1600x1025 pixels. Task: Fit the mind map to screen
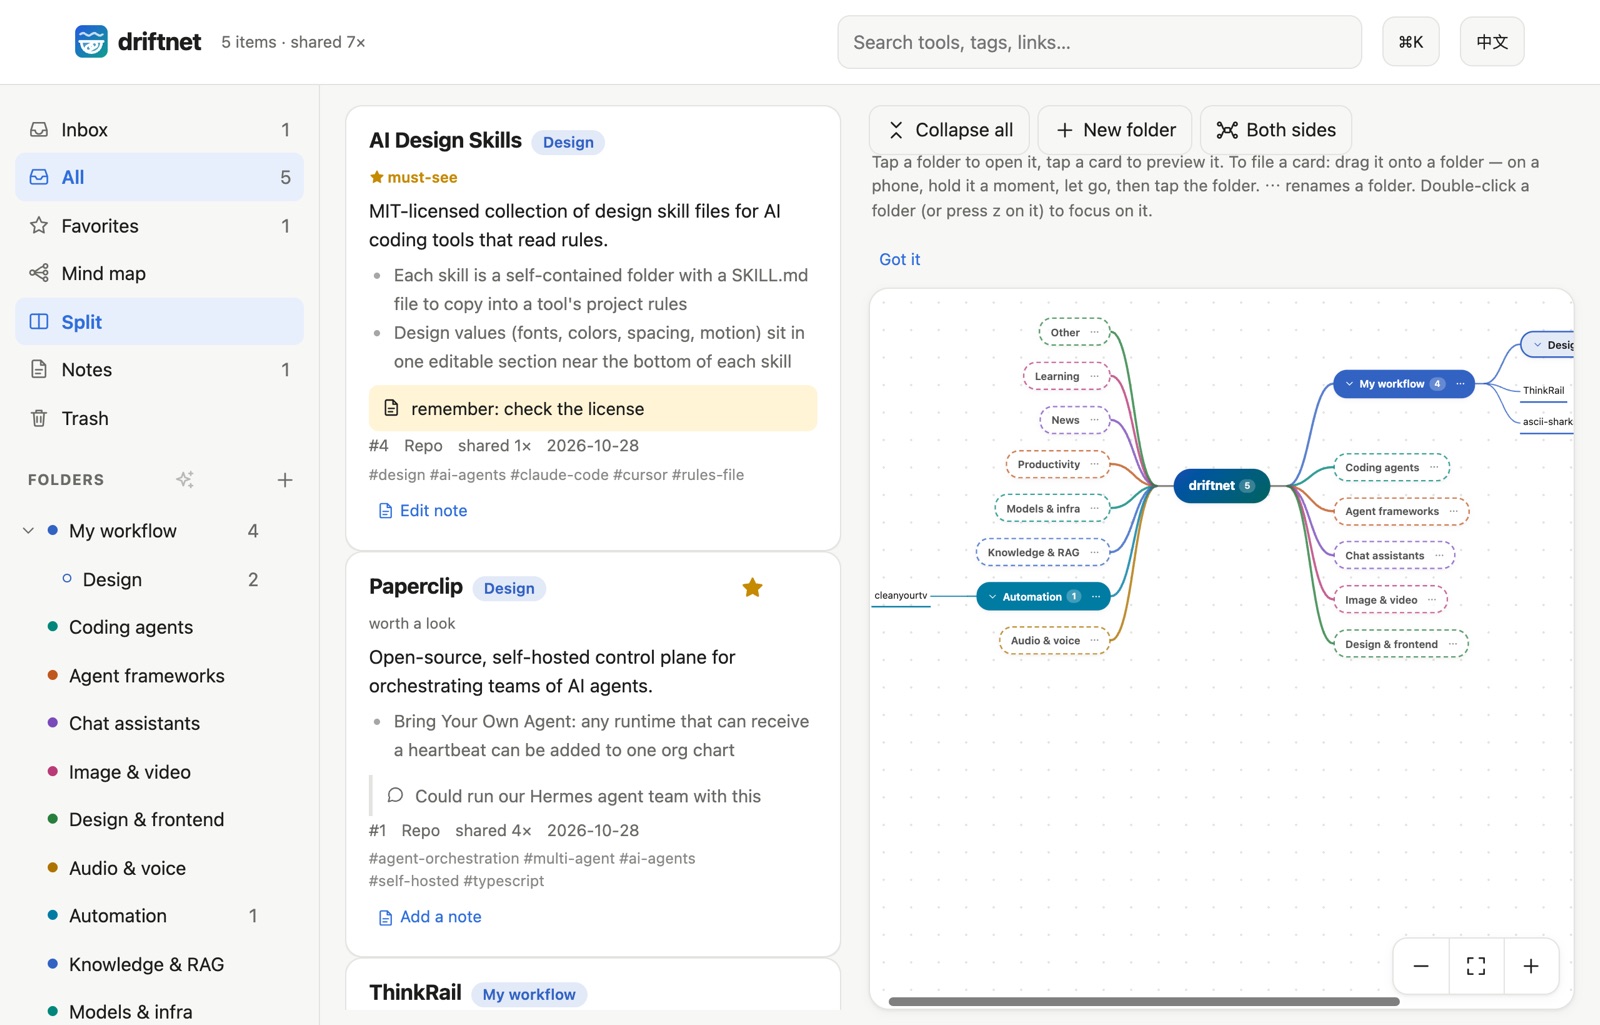pyautogui.click(x=1476, y=966)
